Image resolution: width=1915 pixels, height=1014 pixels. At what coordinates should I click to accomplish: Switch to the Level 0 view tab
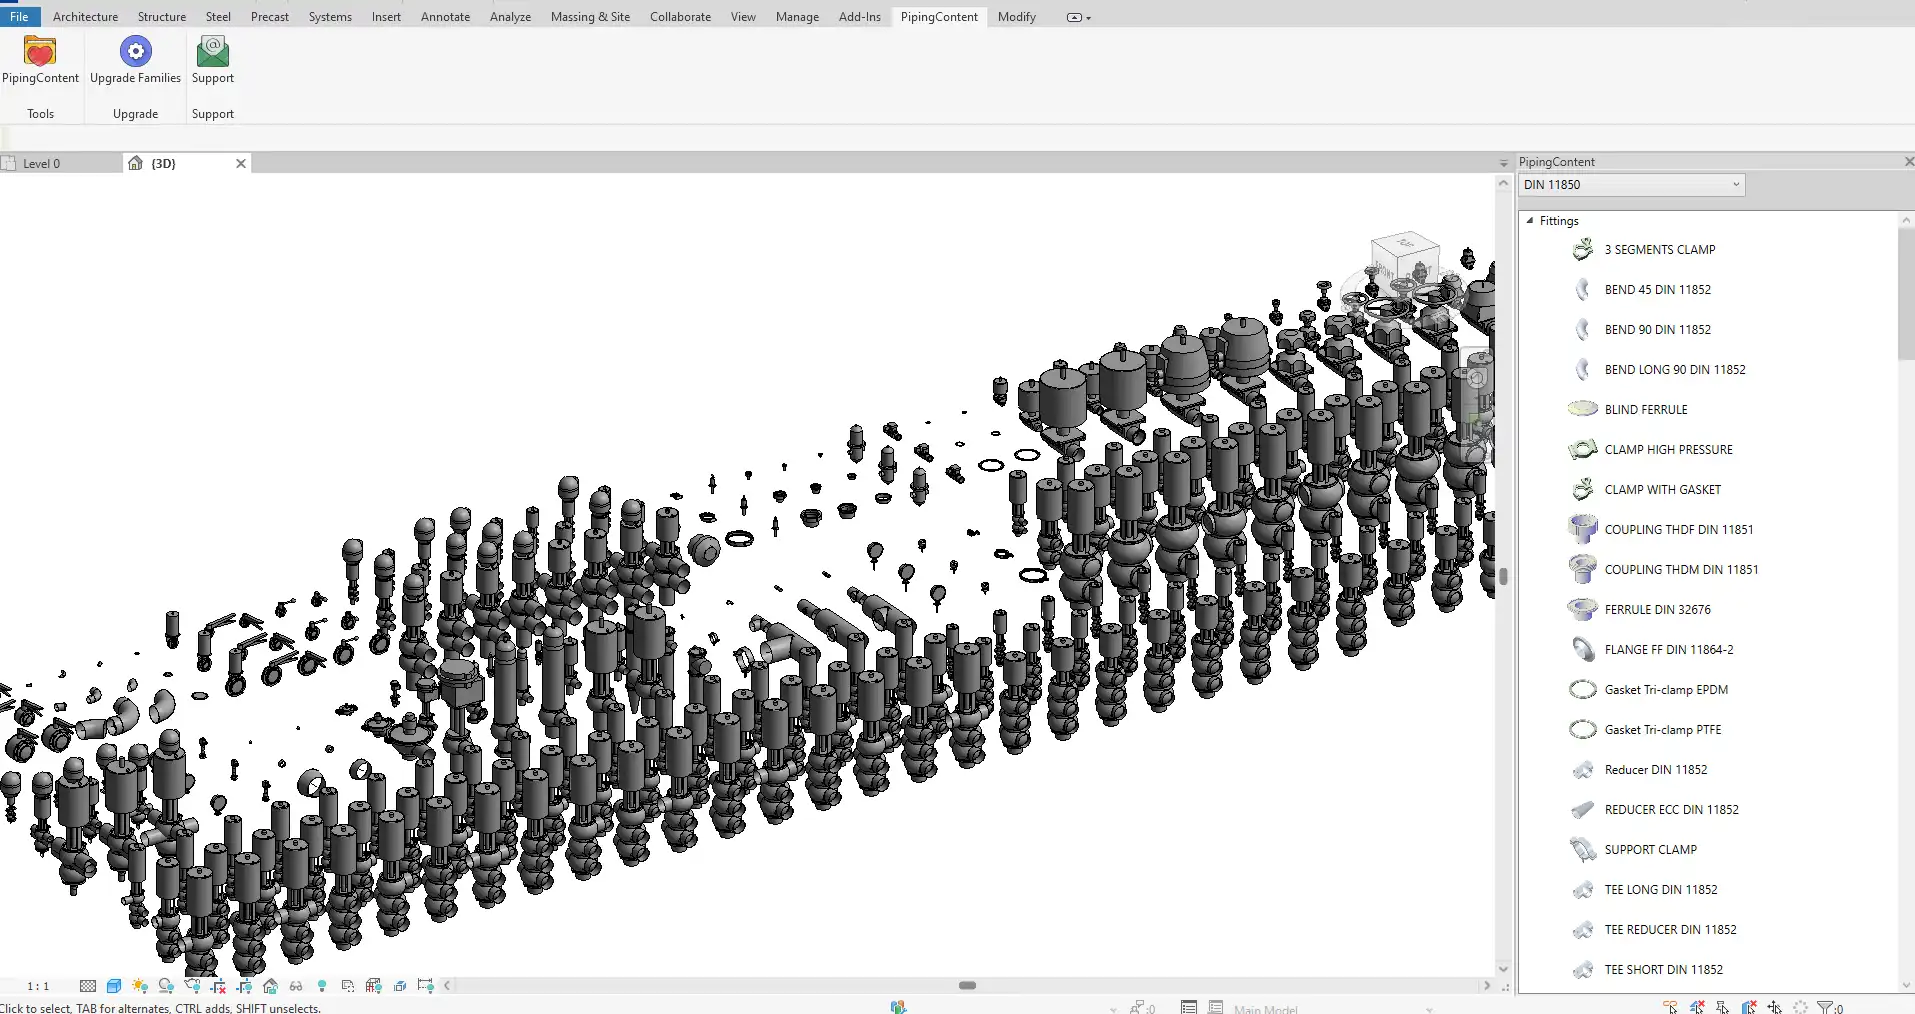point(42,164)
